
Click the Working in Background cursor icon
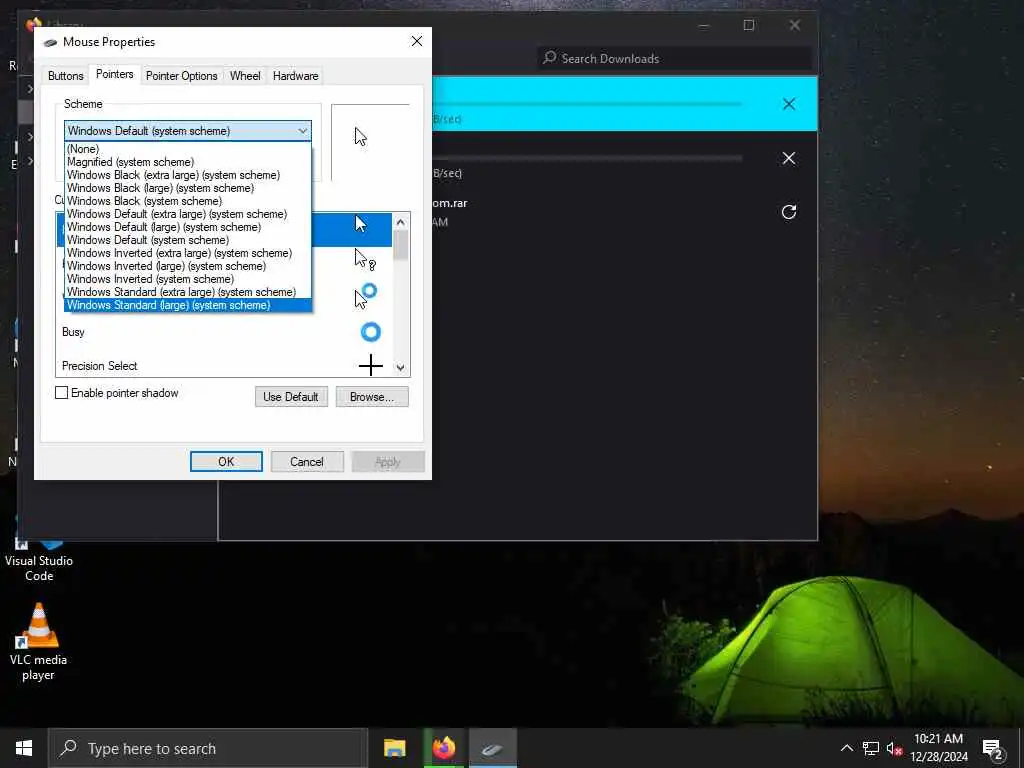(x=365, y=295)
